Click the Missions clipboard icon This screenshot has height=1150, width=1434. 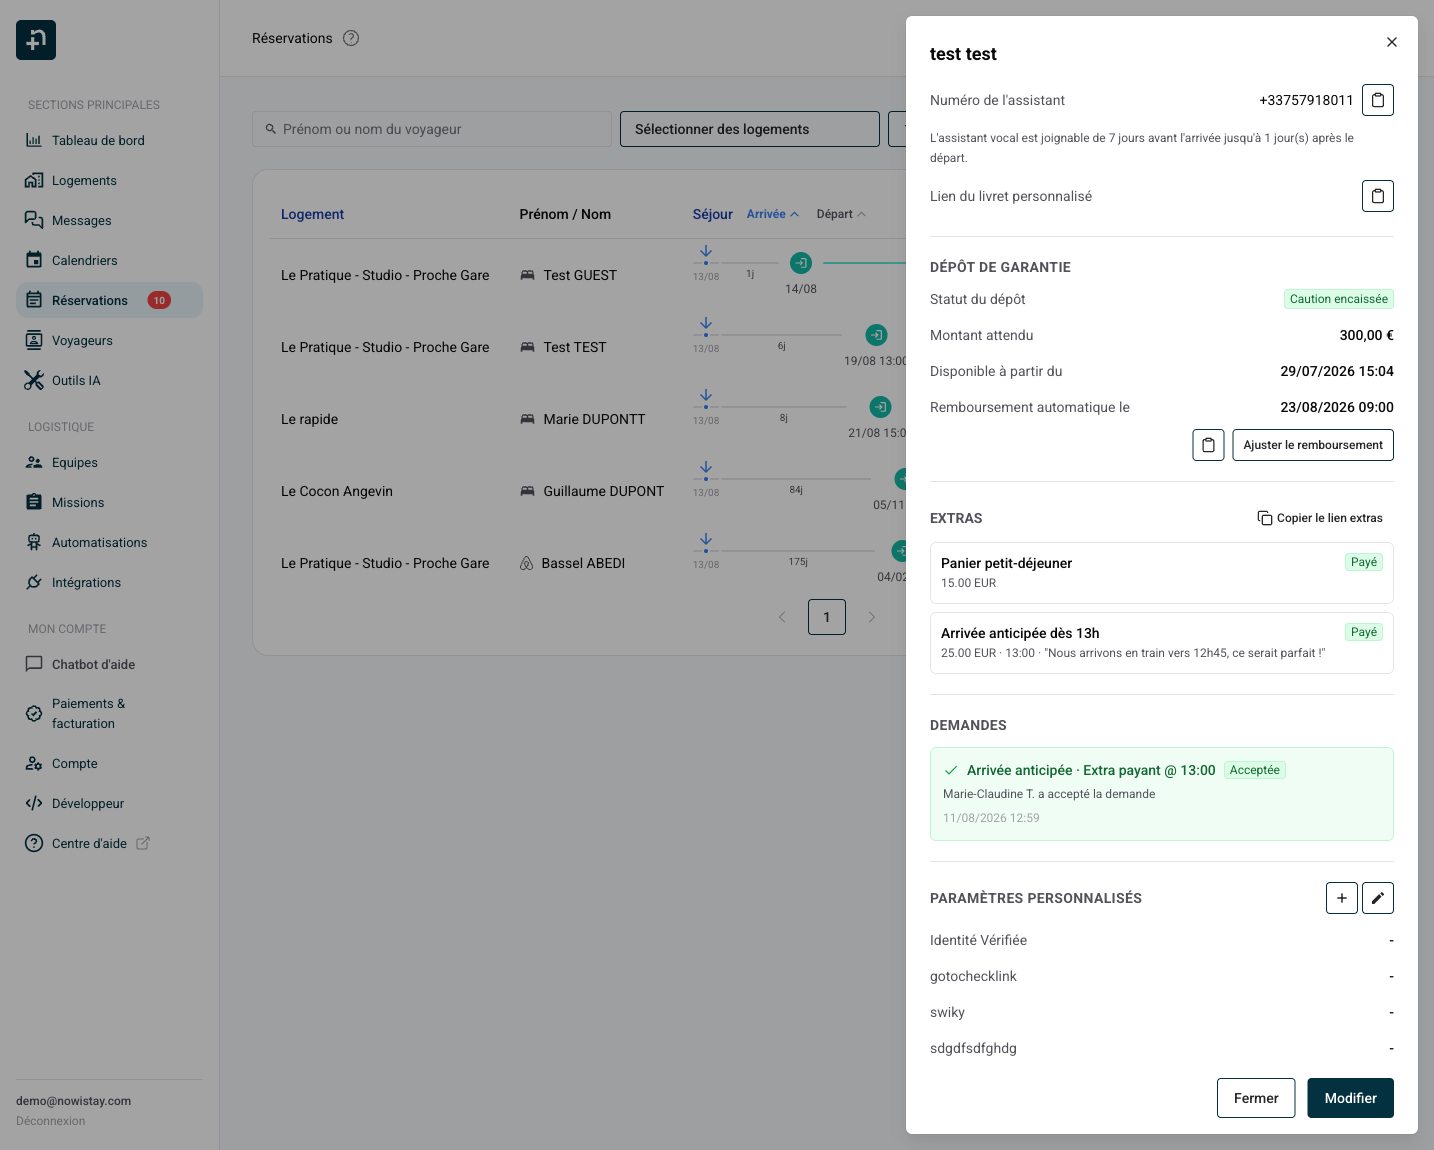click(x=34, y=502)
